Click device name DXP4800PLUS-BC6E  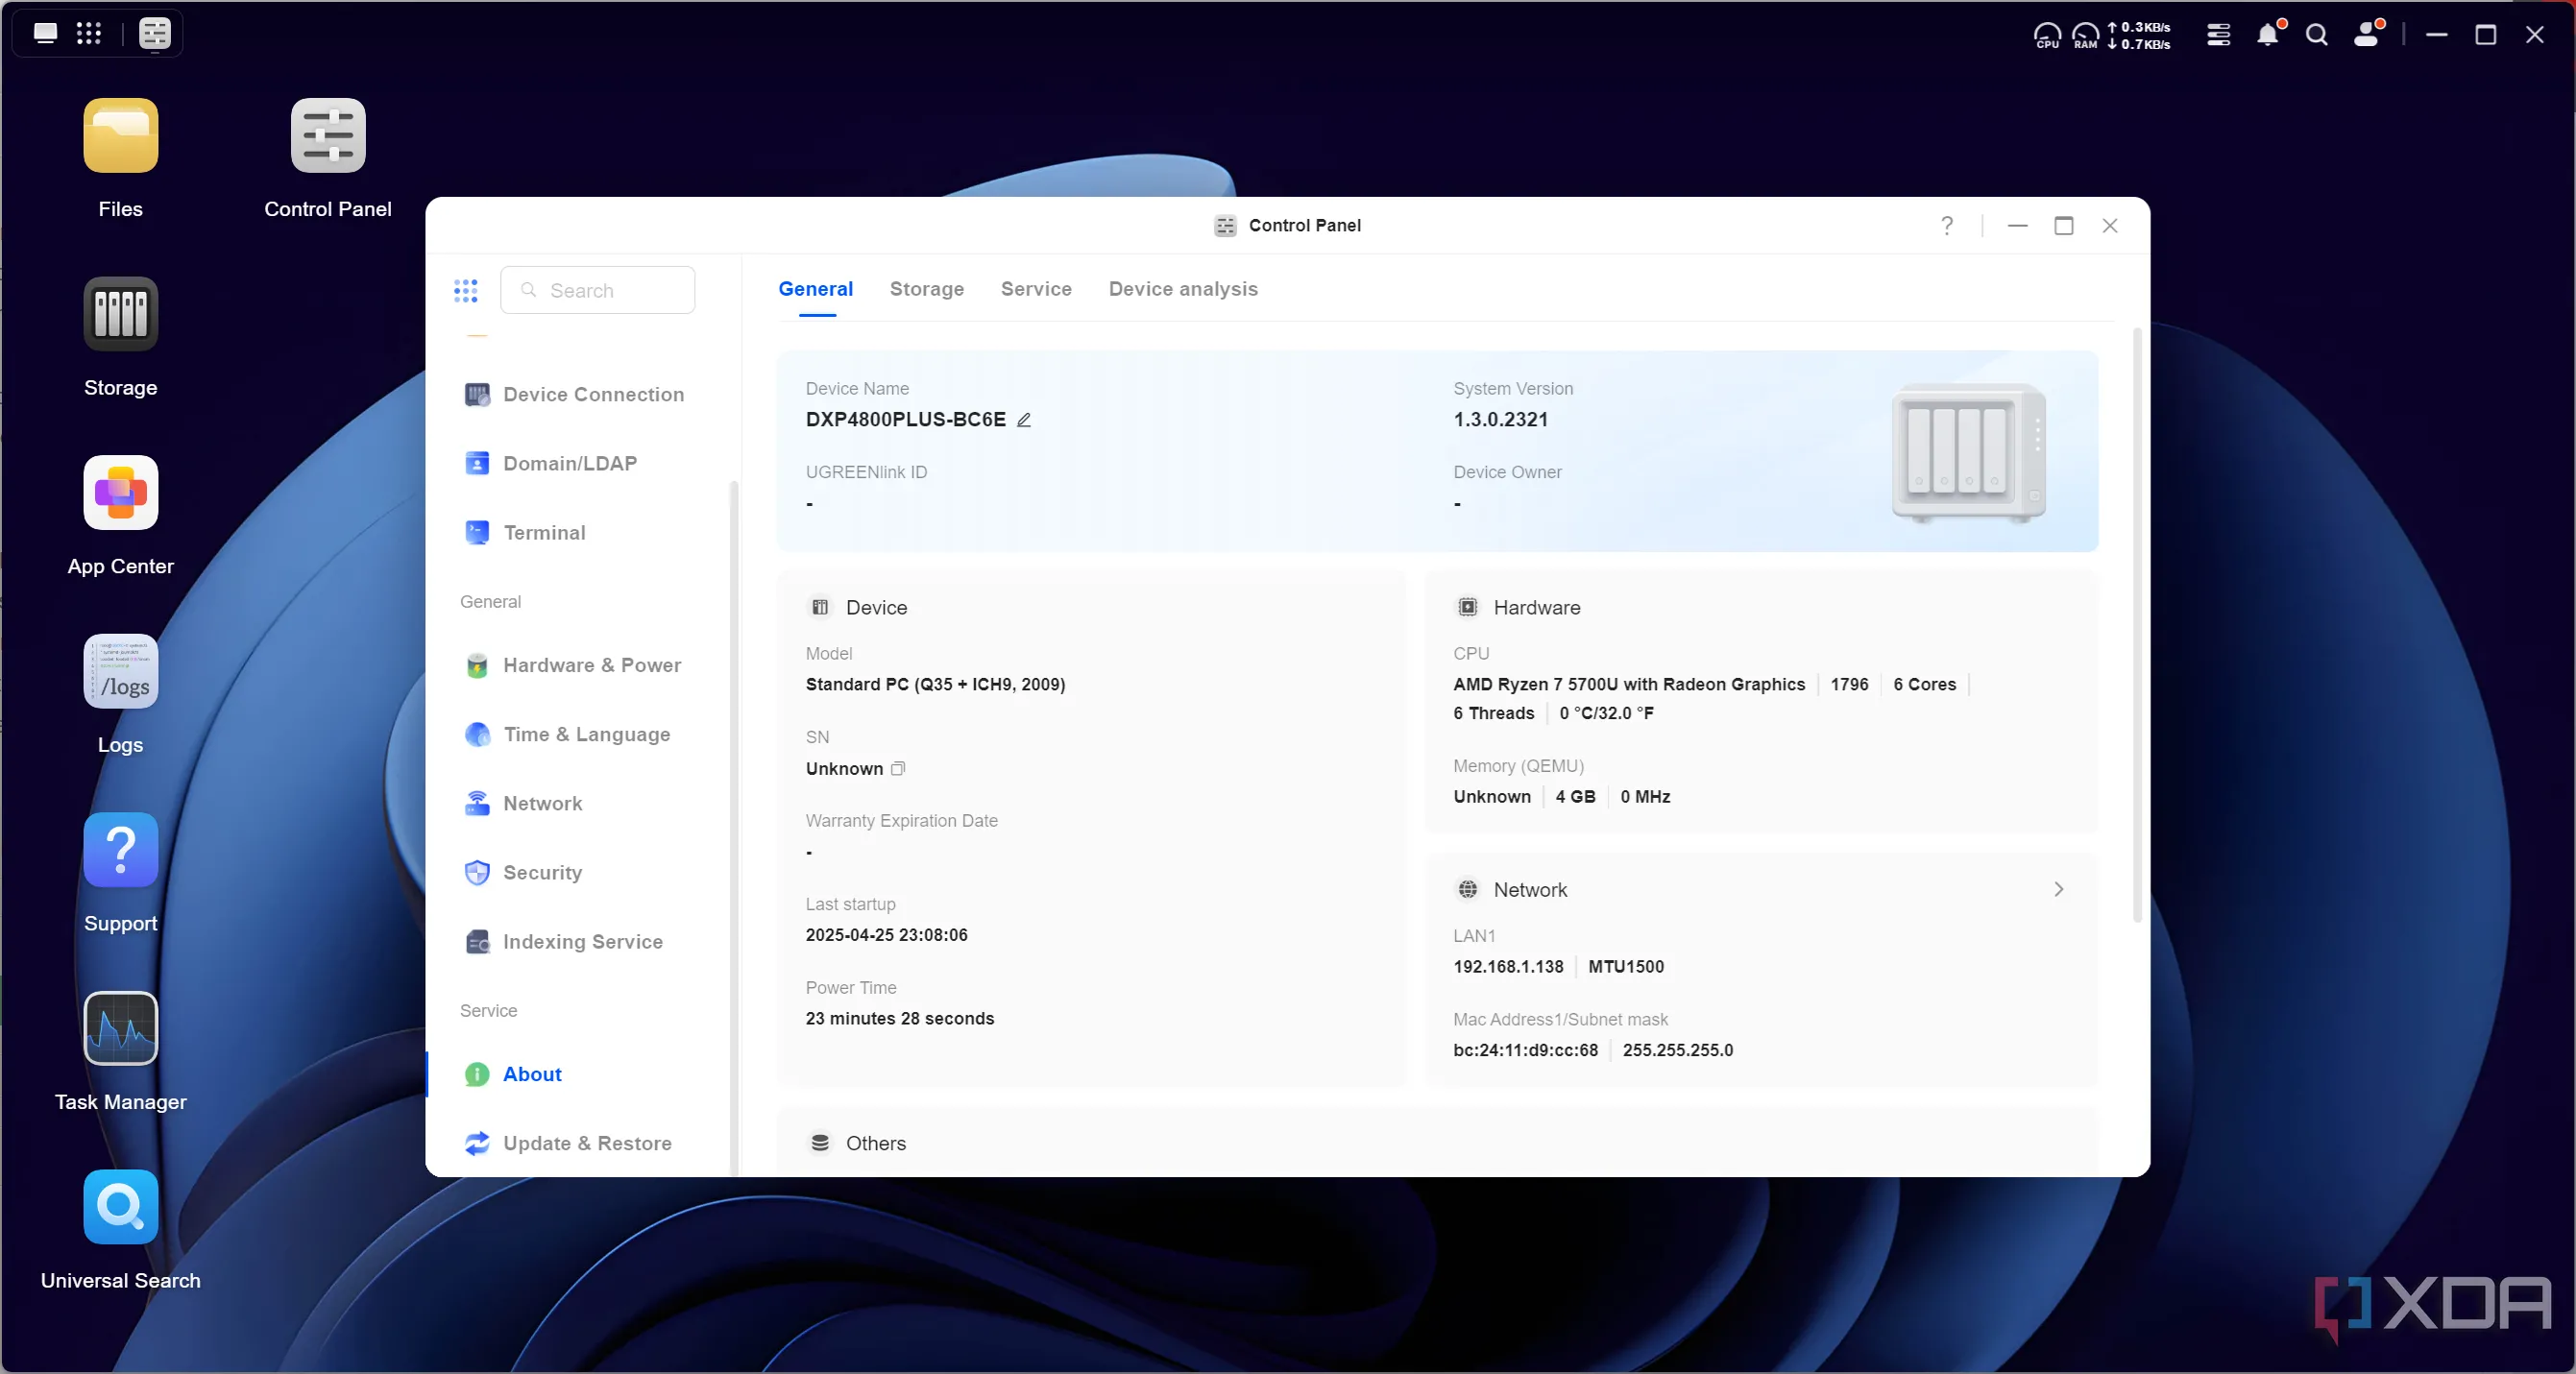point(906,420)
